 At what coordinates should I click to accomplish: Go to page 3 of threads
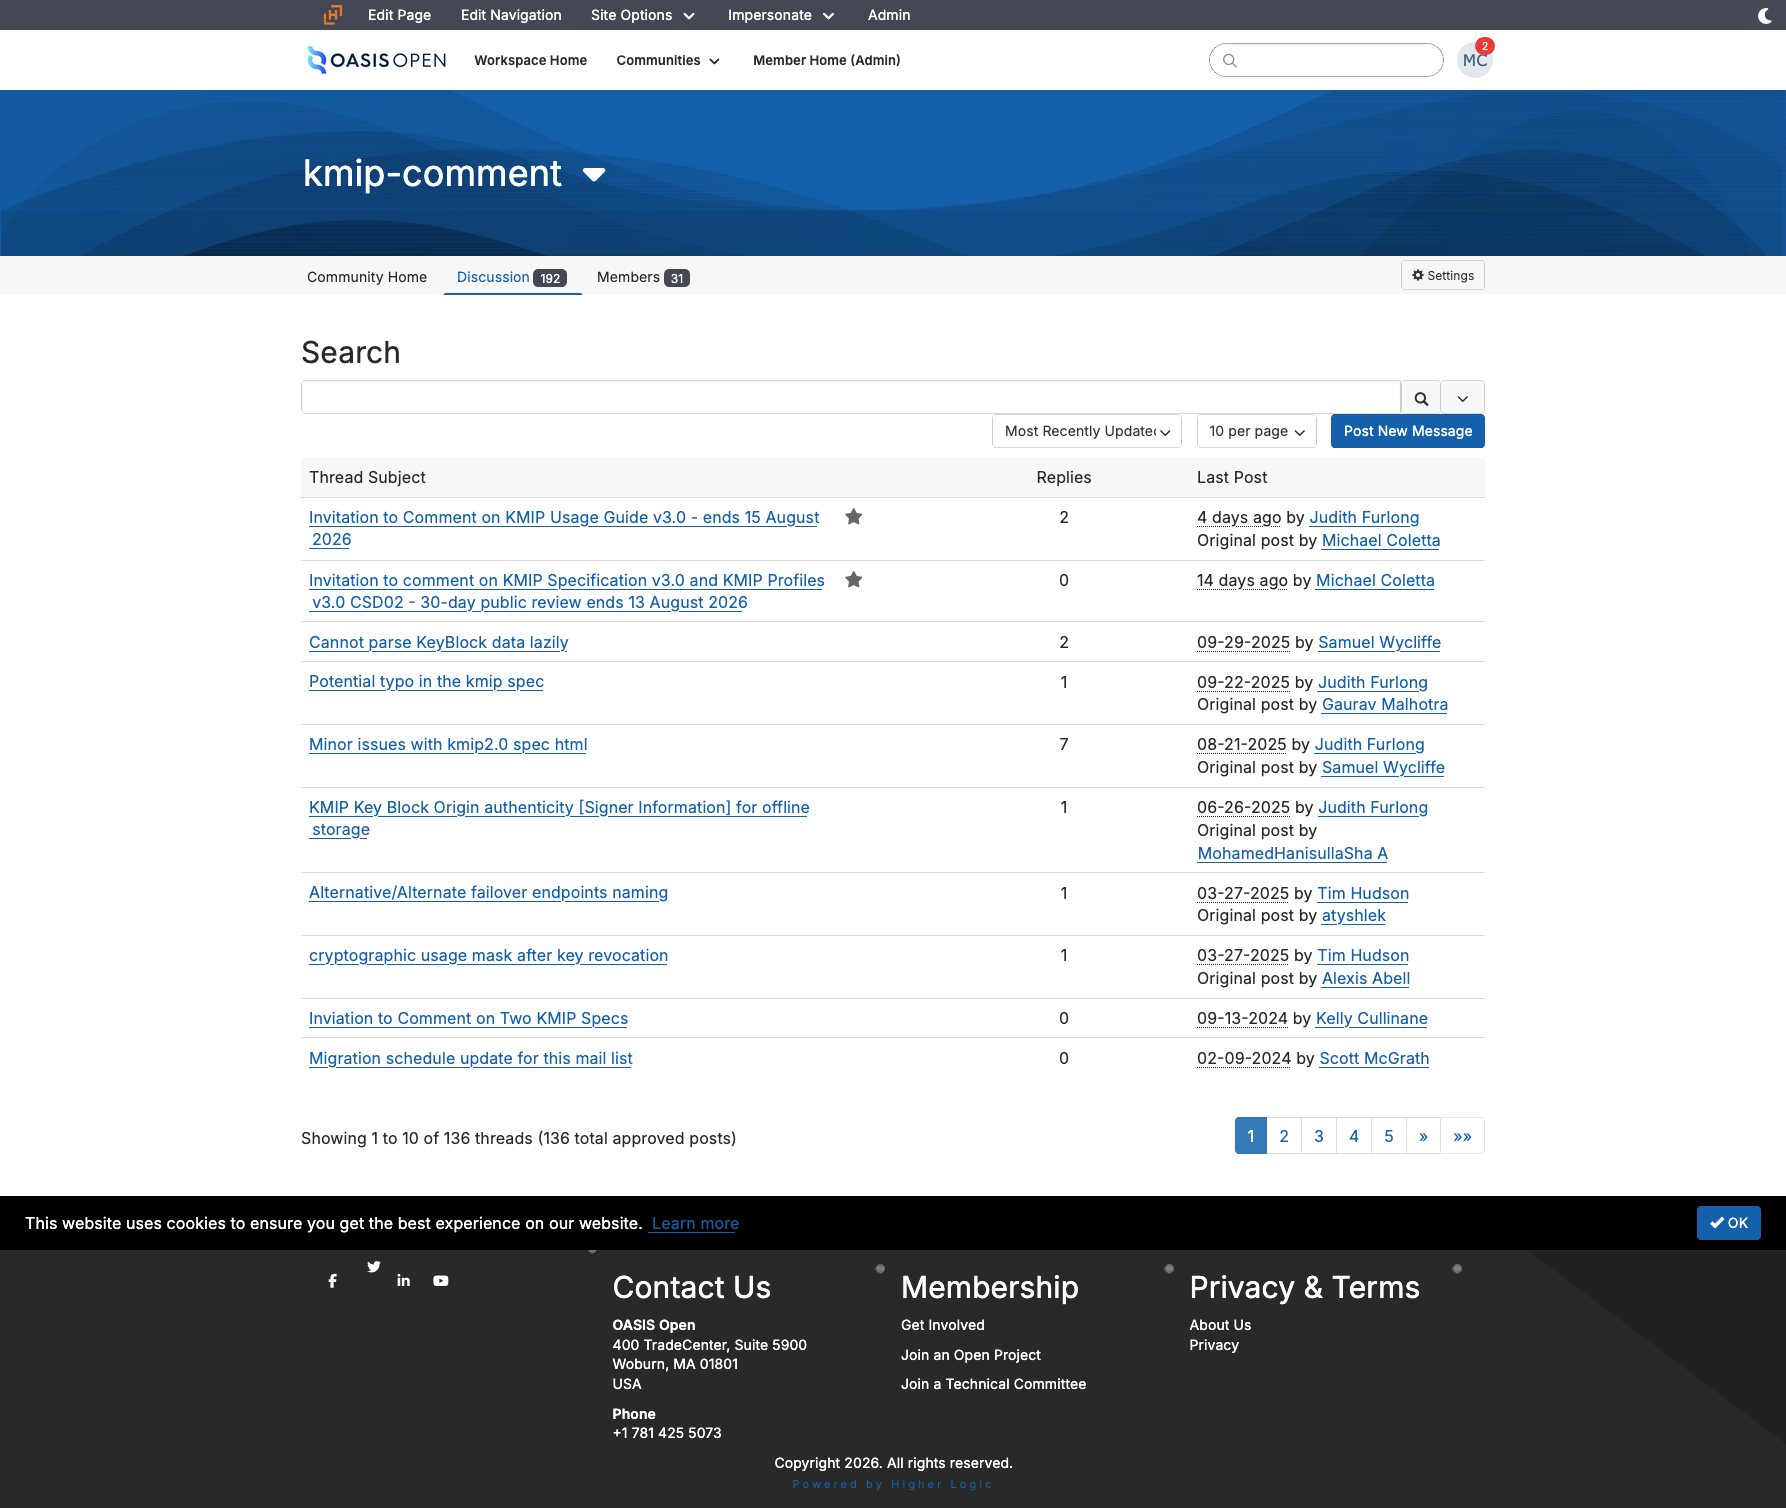(x=1319, y=1136)
